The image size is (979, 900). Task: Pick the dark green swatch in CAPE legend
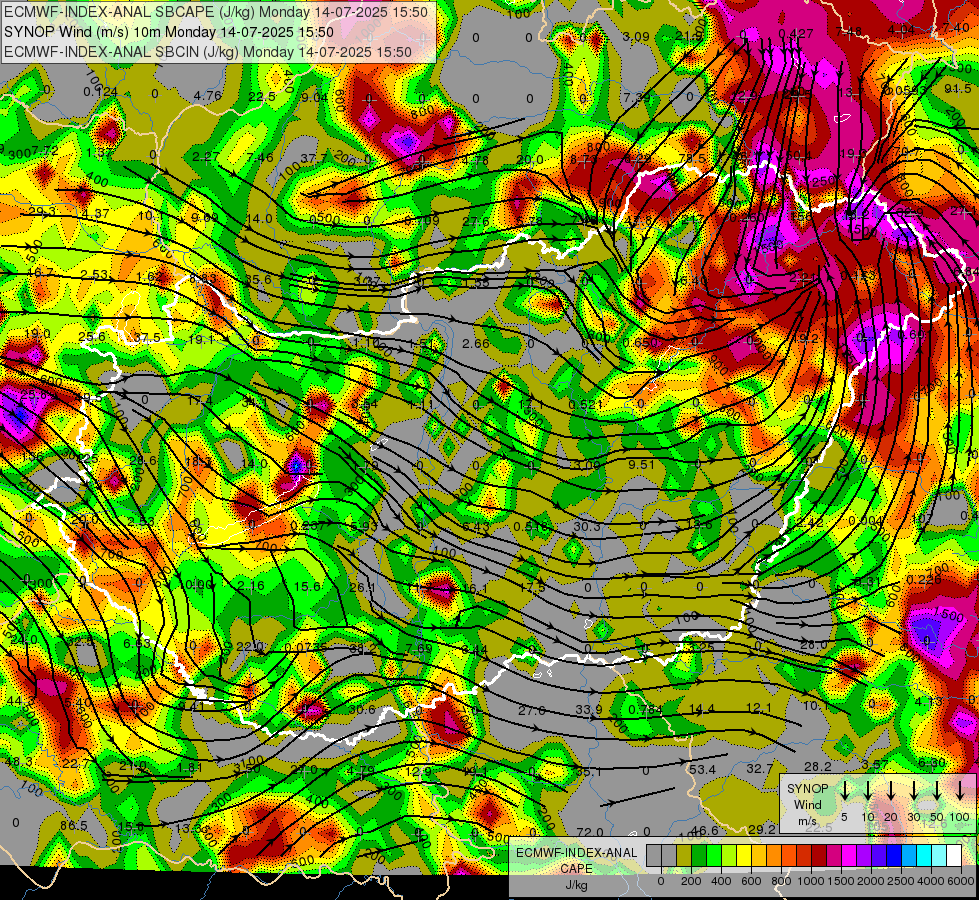(x=699, y=856)
